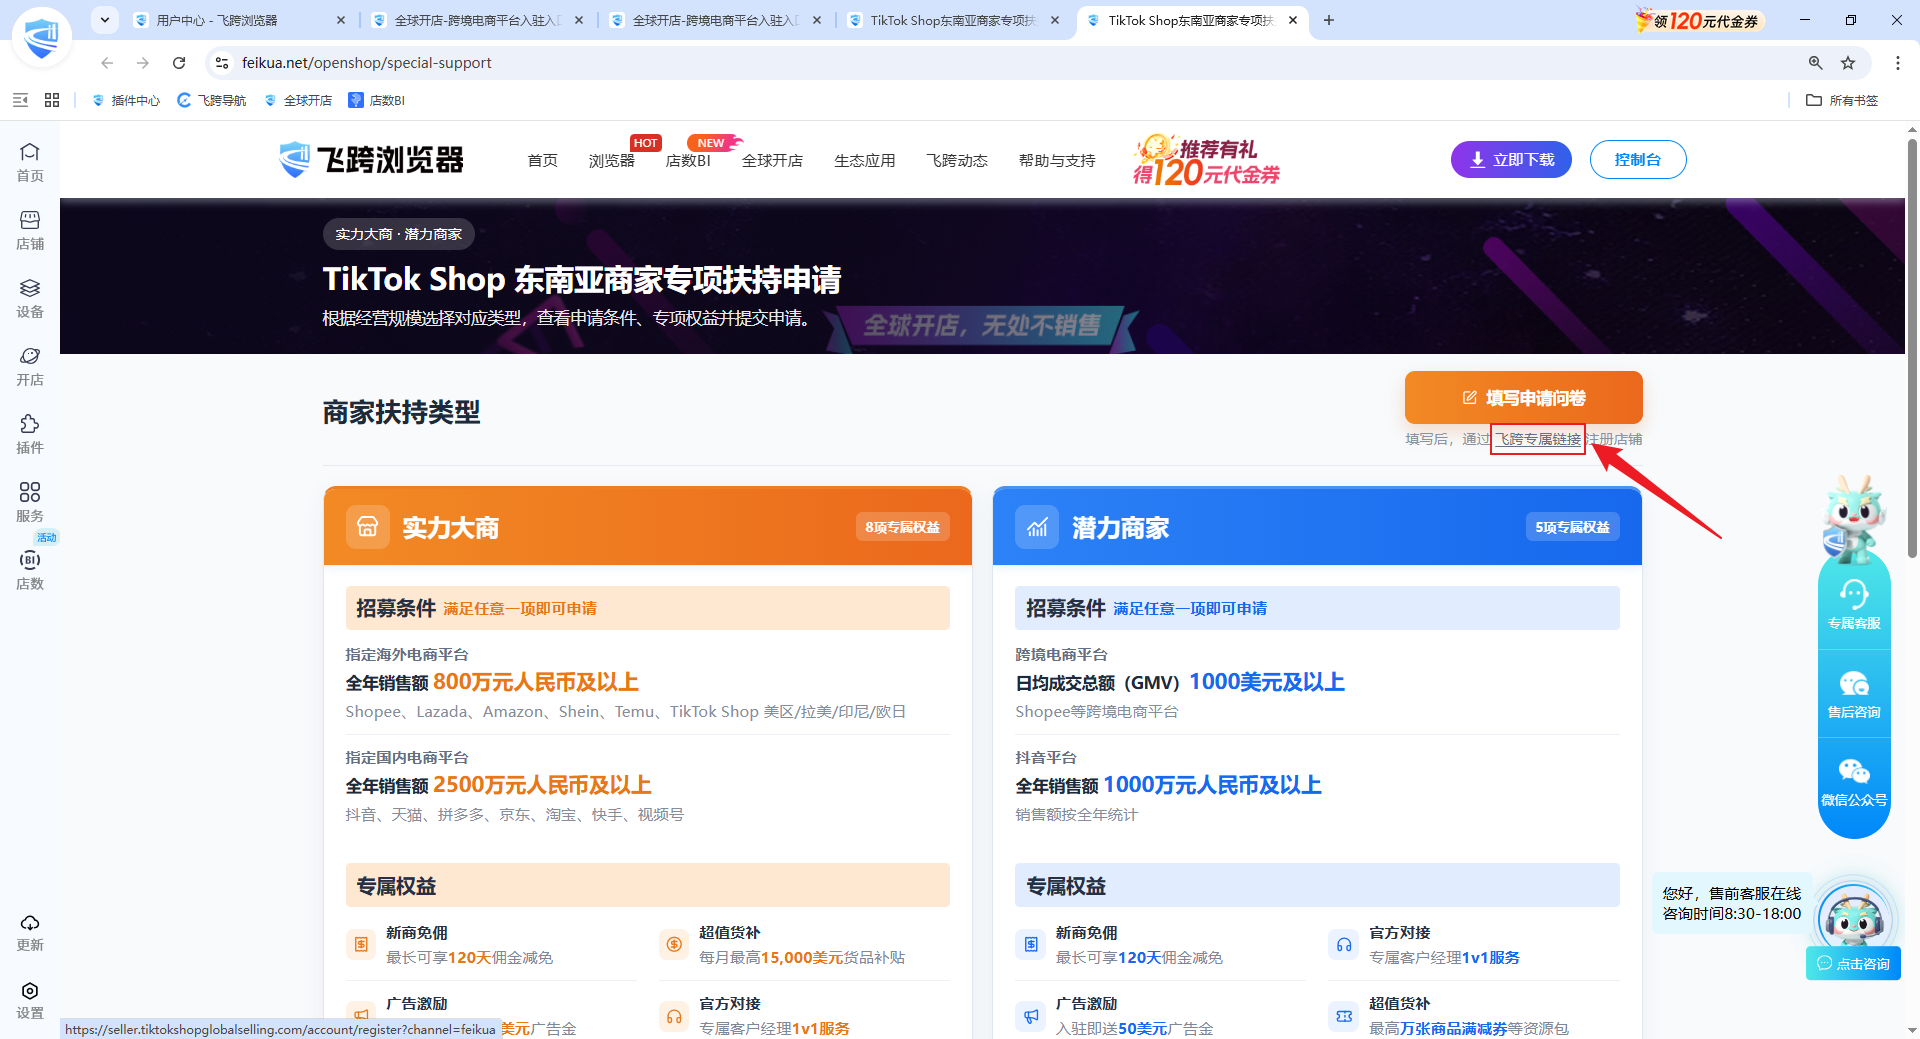Reload the page with the refresh icon
This screenshot has width=1920, height=1039.
tap(179, 63)
